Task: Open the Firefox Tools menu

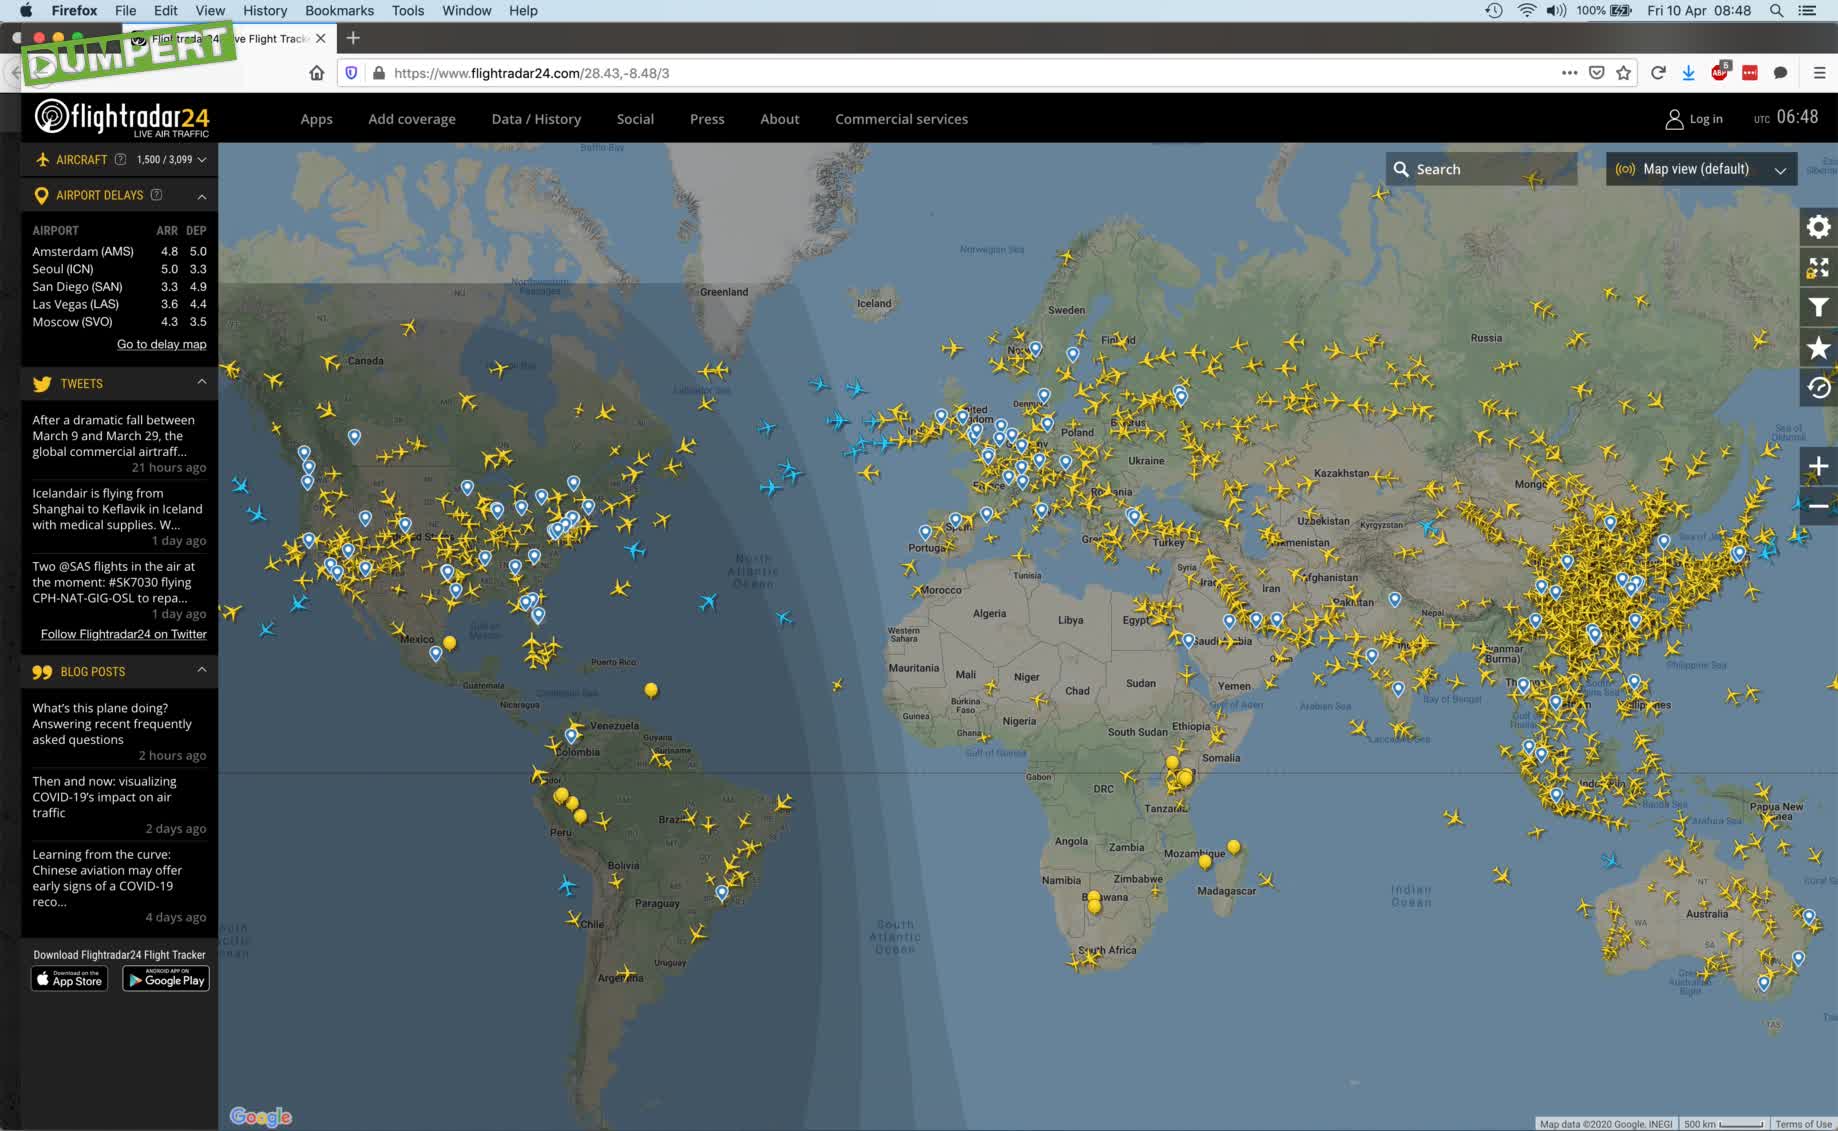Action: point(408,11)
